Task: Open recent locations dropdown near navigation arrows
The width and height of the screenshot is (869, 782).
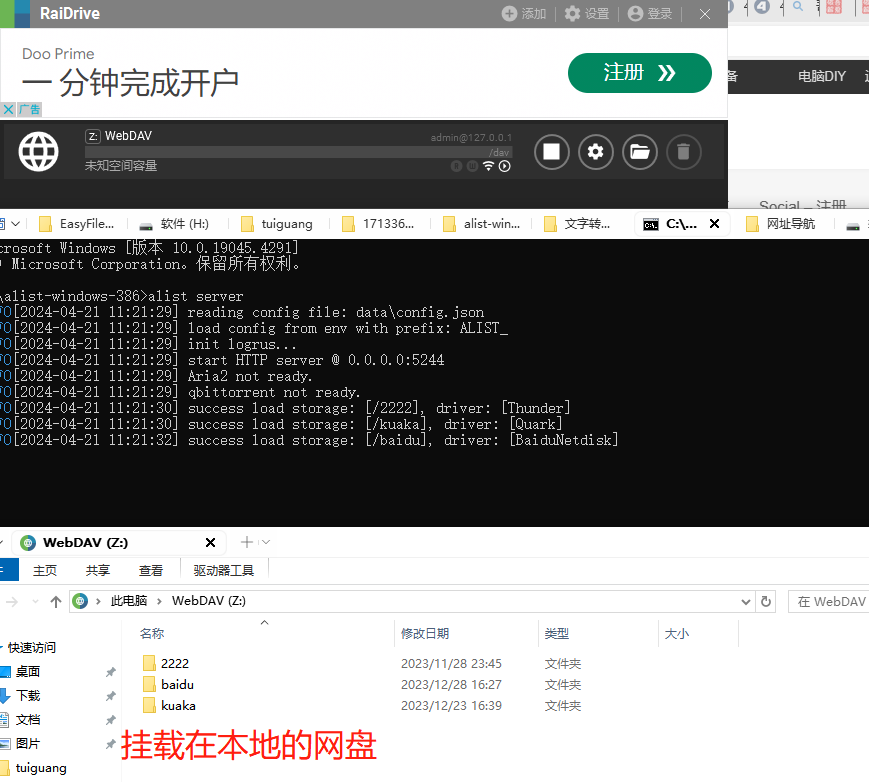Action: click(35, 601)
